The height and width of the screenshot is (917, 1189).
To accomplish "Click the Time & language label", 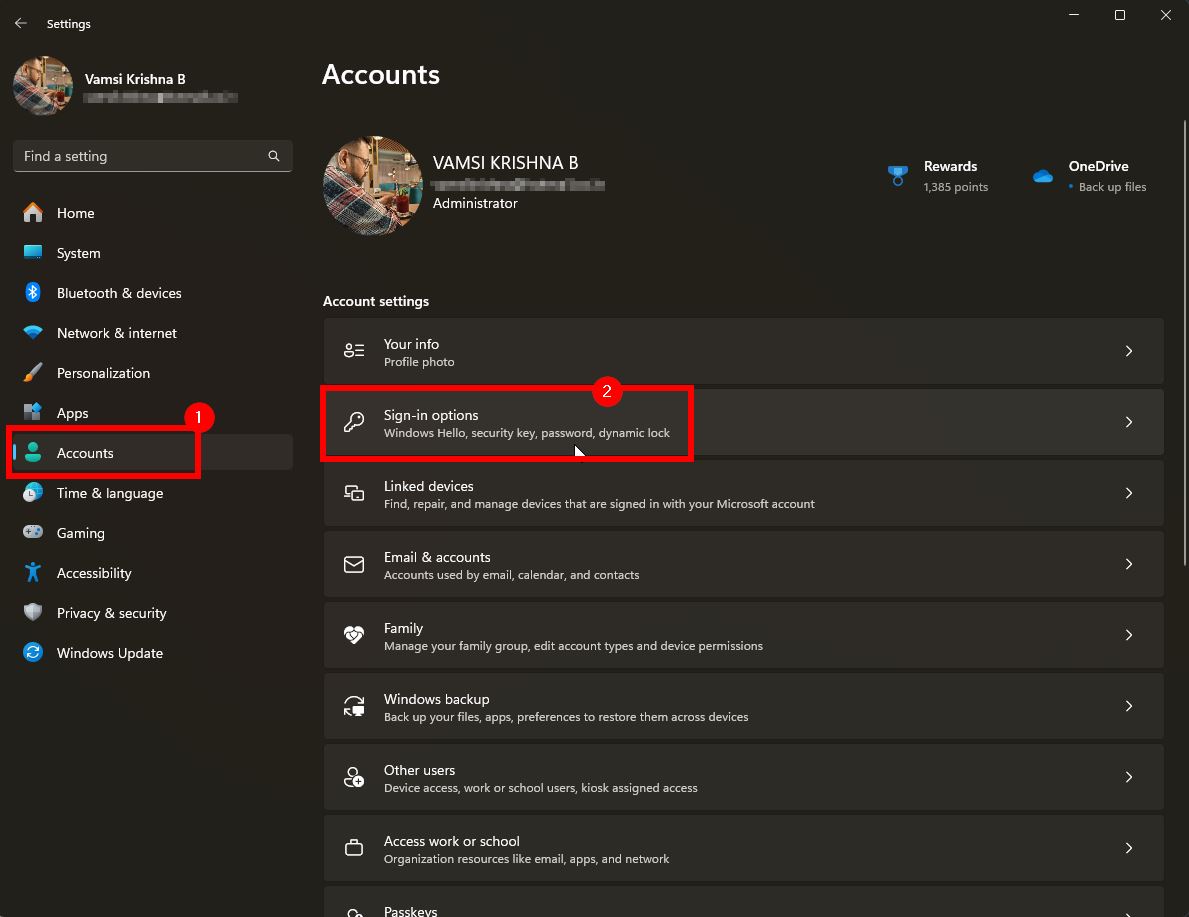I will tap(110, 493).
